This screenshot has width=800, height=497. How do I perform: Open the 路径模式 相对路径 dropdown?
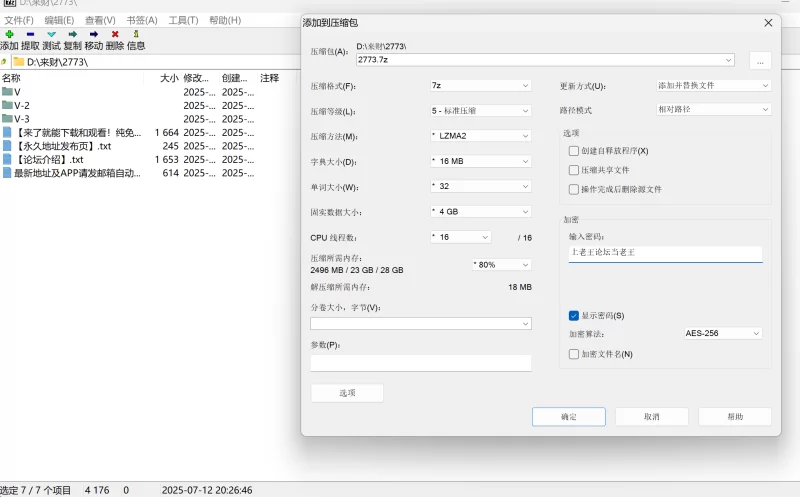coord(713,109)
